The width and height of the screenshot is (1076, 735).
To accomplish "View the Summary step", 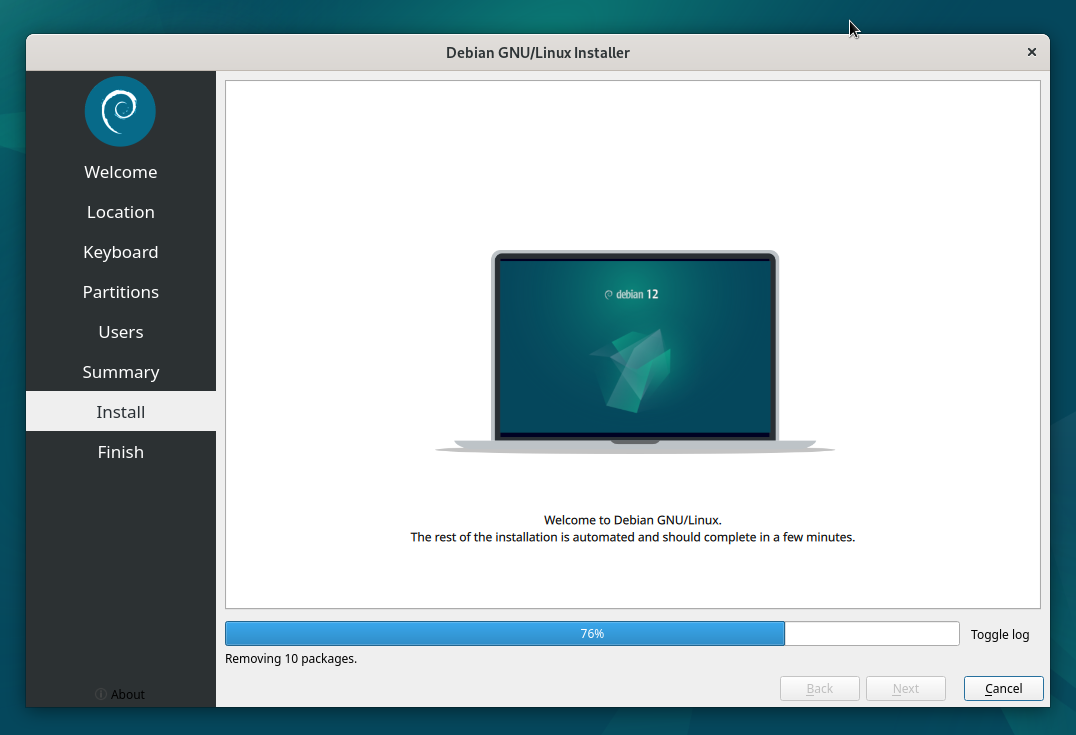I will (121, 371).
